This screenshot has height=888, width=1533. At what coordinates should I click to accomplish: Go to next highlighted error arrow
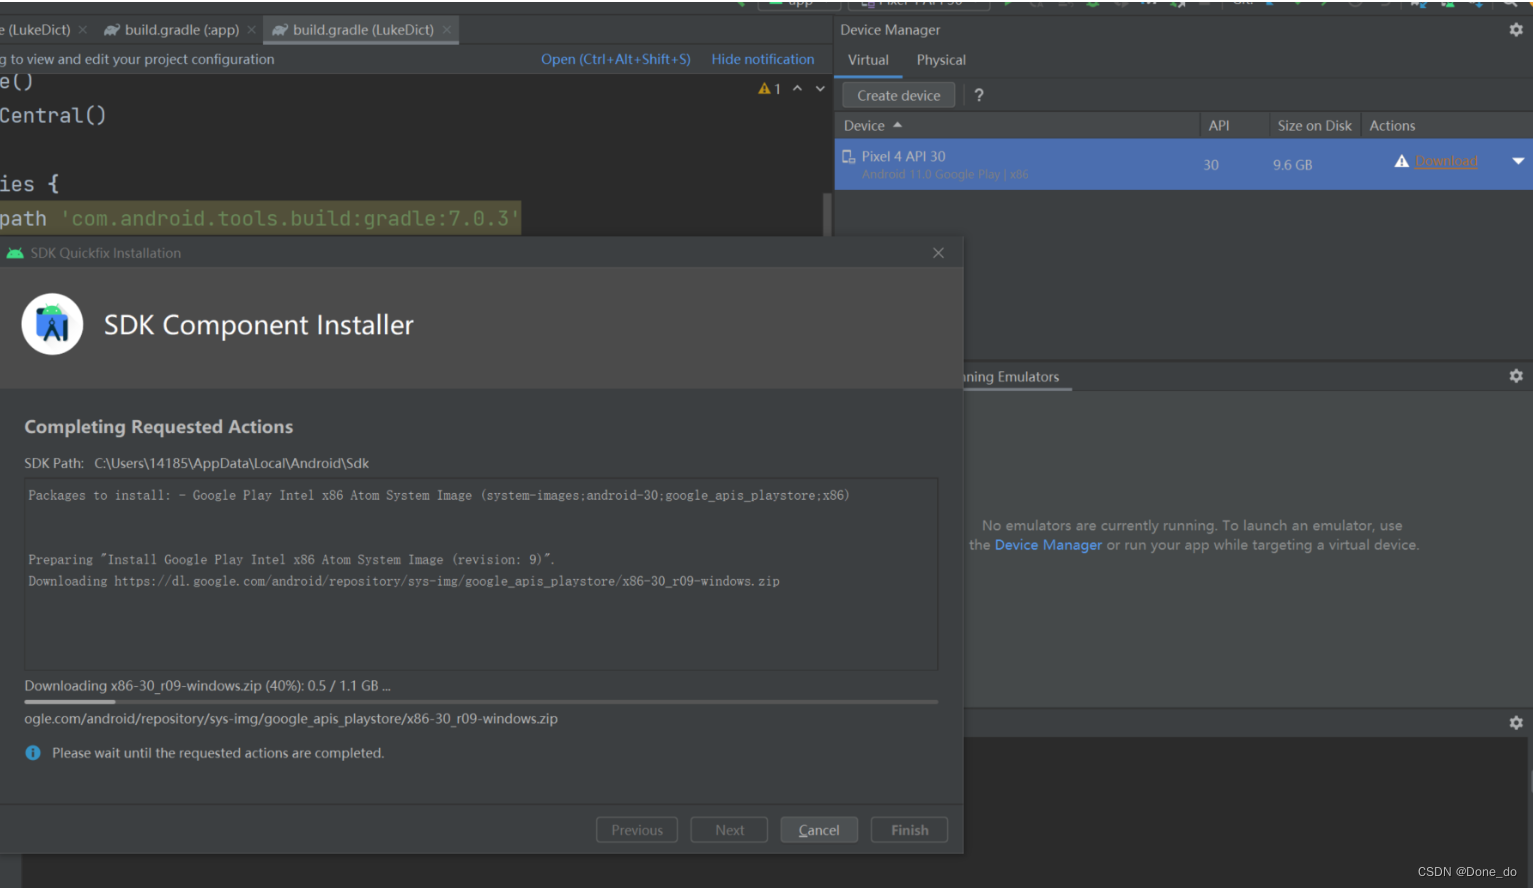[x=820, y=89]
